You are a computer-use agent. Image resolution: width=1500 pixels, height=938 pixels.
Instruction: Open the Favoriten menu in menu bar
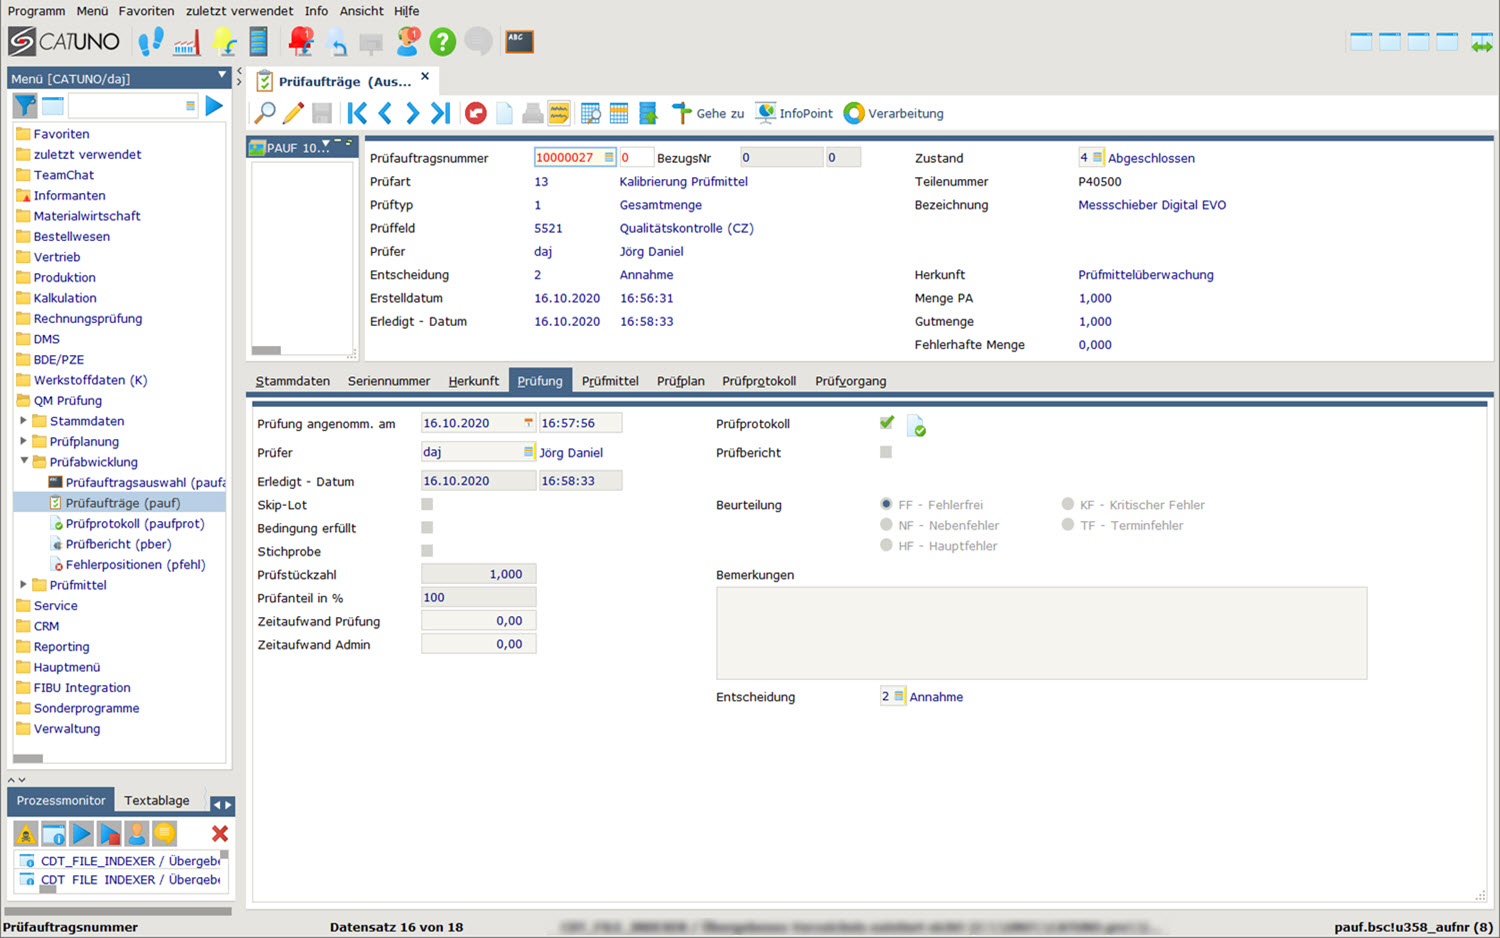point(146,11)
